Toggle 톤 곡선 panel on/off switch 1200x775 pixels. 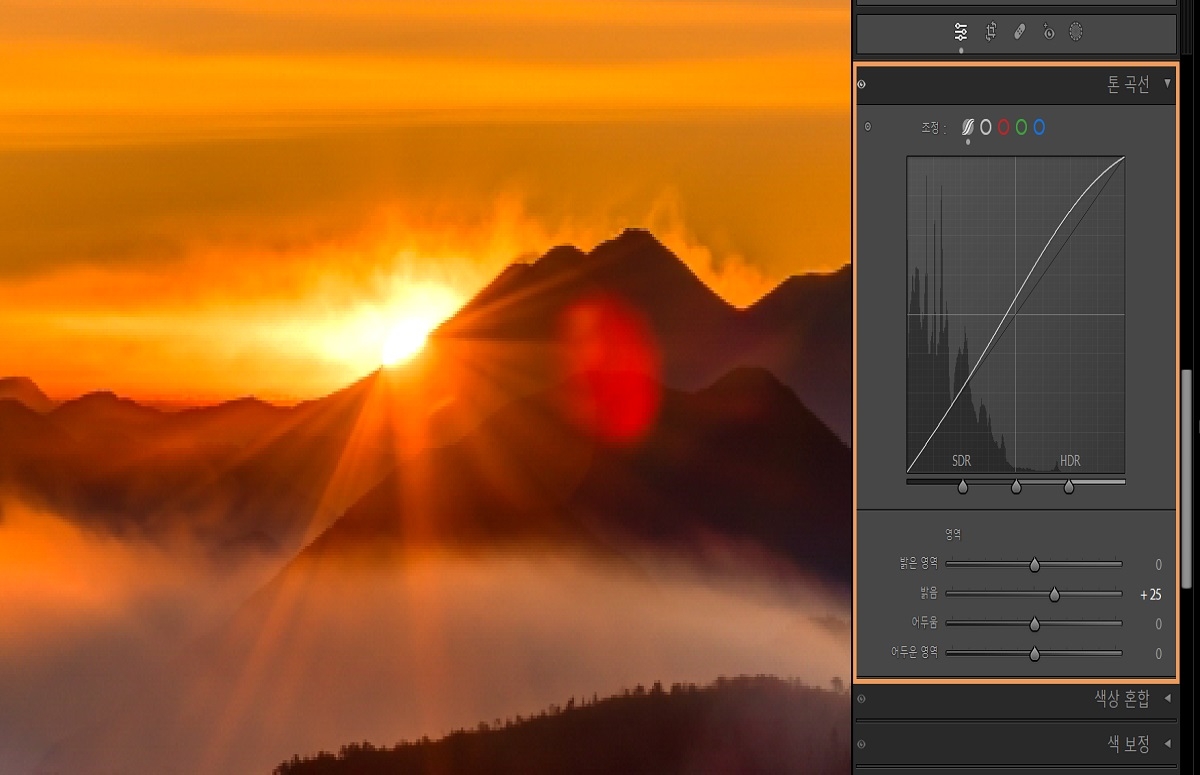(x=861, y=85)
